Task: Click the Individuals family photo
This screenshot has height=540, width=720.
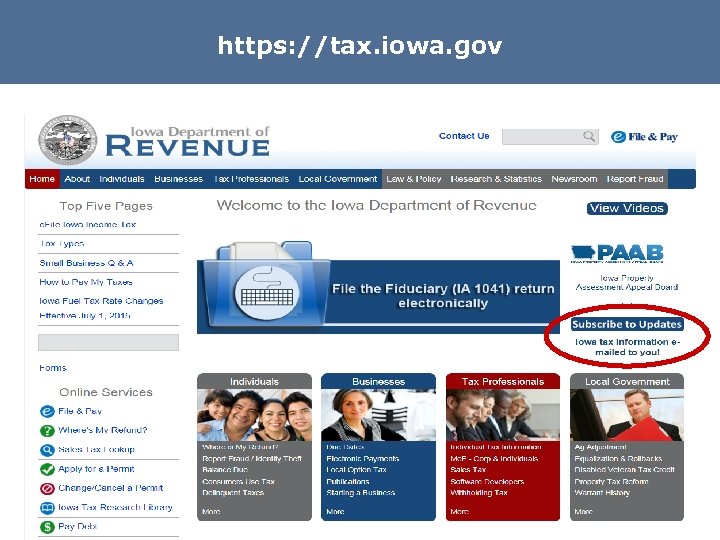Action: coord(254,415)
